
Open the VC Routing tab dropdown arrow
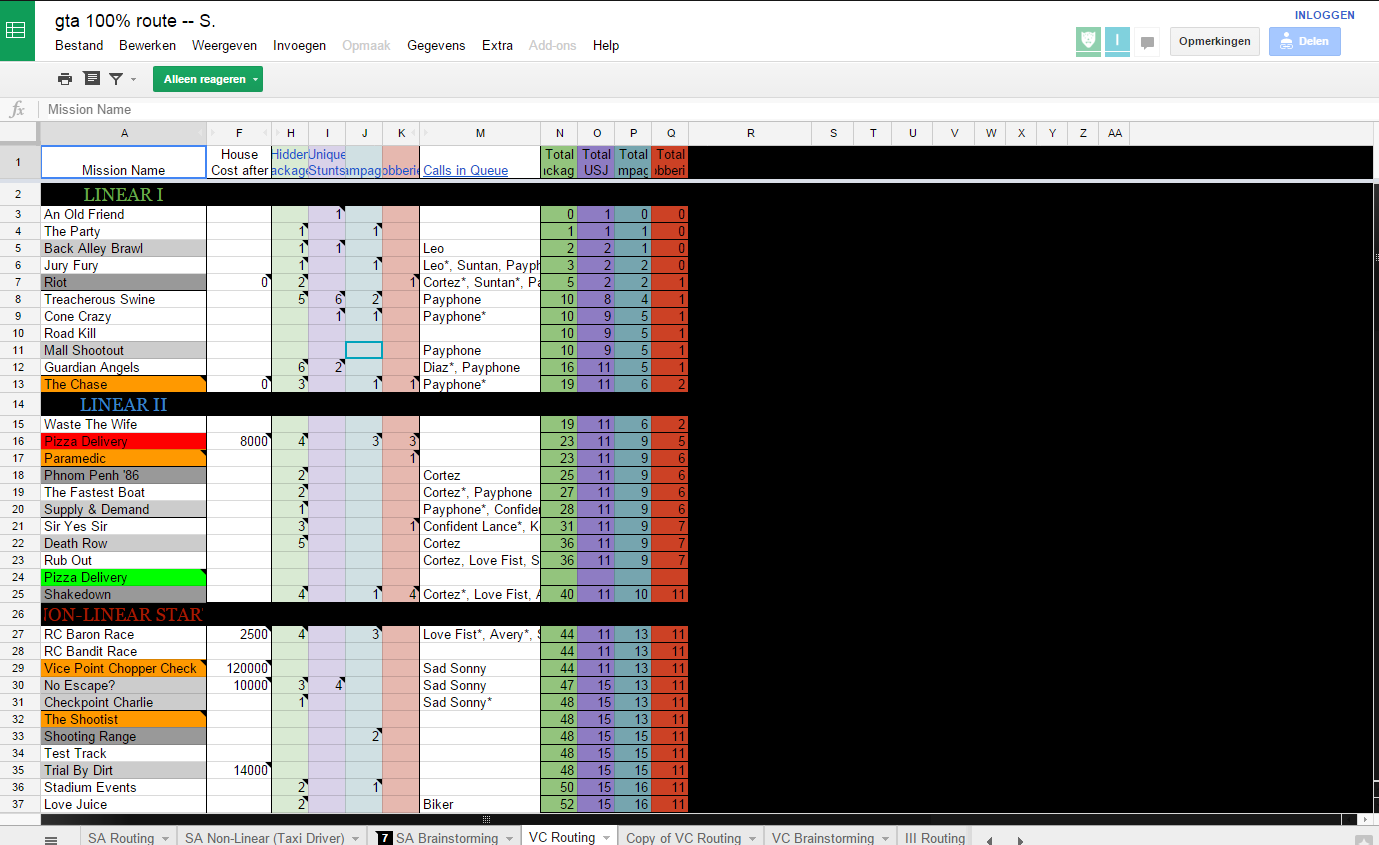(x=607, y=838)
